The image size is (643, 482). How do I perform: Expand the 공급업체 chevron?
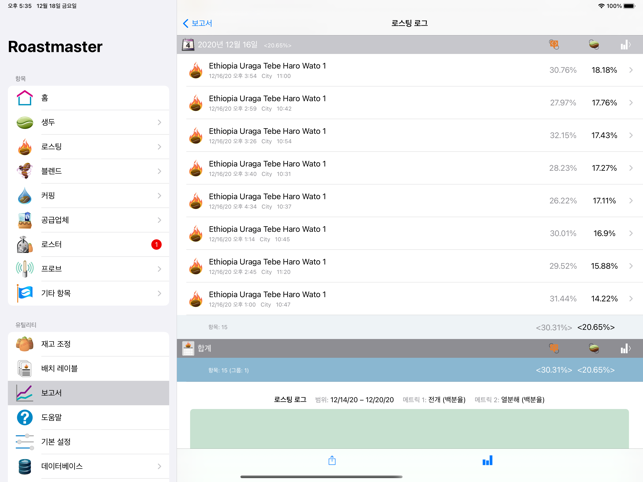(160, 220)
